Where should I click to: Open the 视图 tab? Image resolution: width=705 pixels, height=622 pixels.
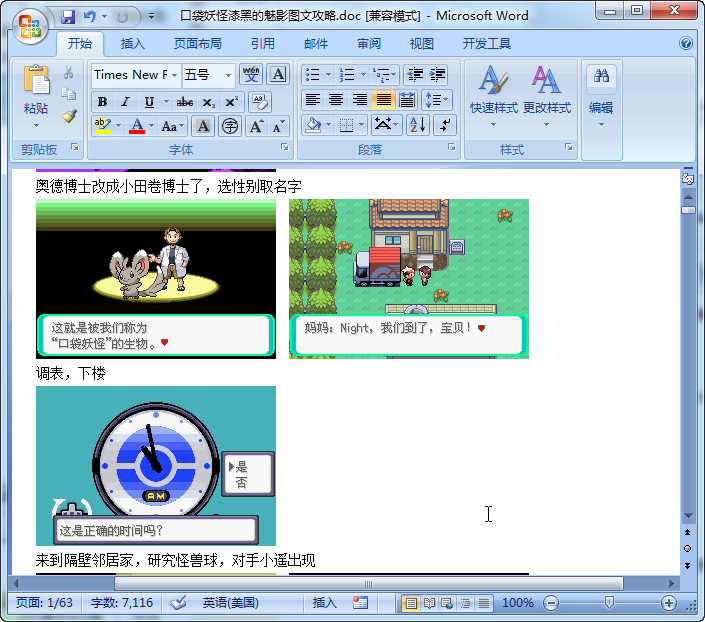(422, 44)
